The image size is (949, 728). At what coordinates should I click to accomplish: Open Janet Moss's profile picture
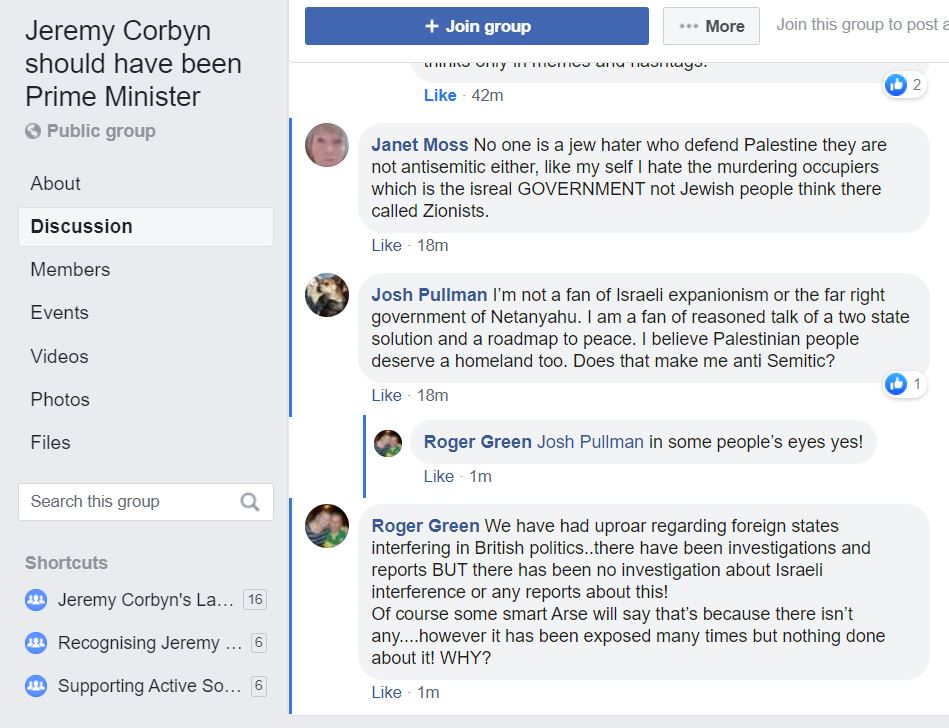point(327,145)
